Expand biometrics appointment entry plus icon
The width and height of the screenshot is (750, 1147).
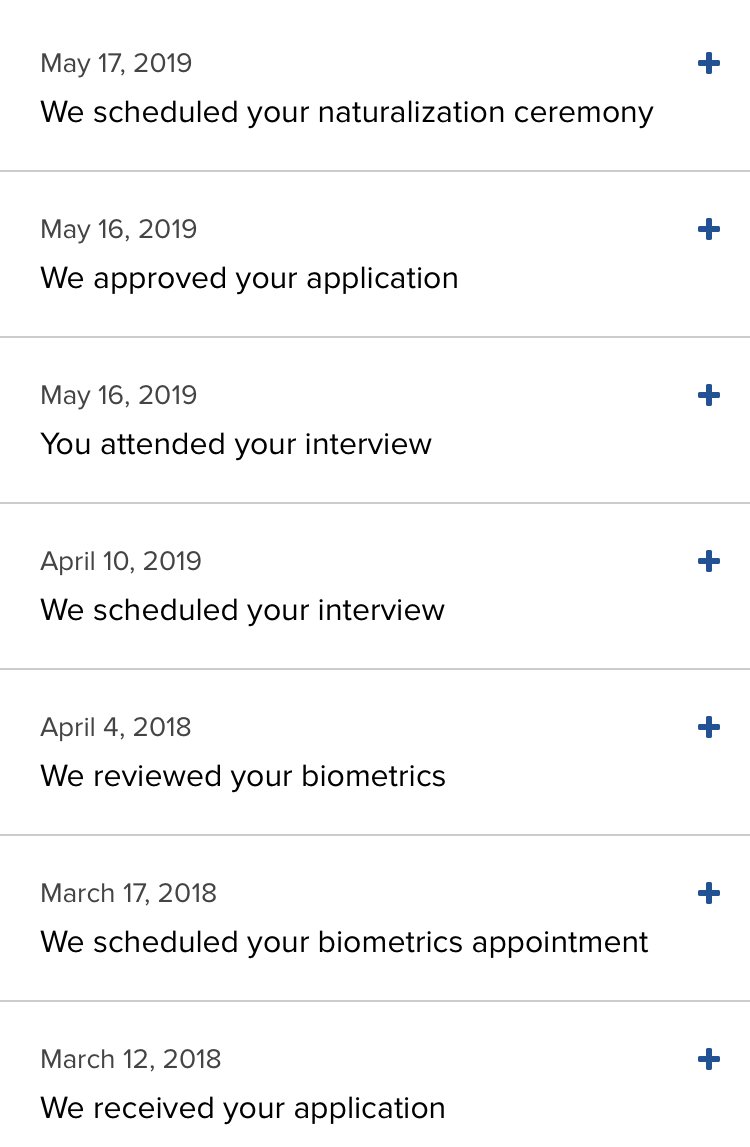pyautogui.click(x=708, y=893)
